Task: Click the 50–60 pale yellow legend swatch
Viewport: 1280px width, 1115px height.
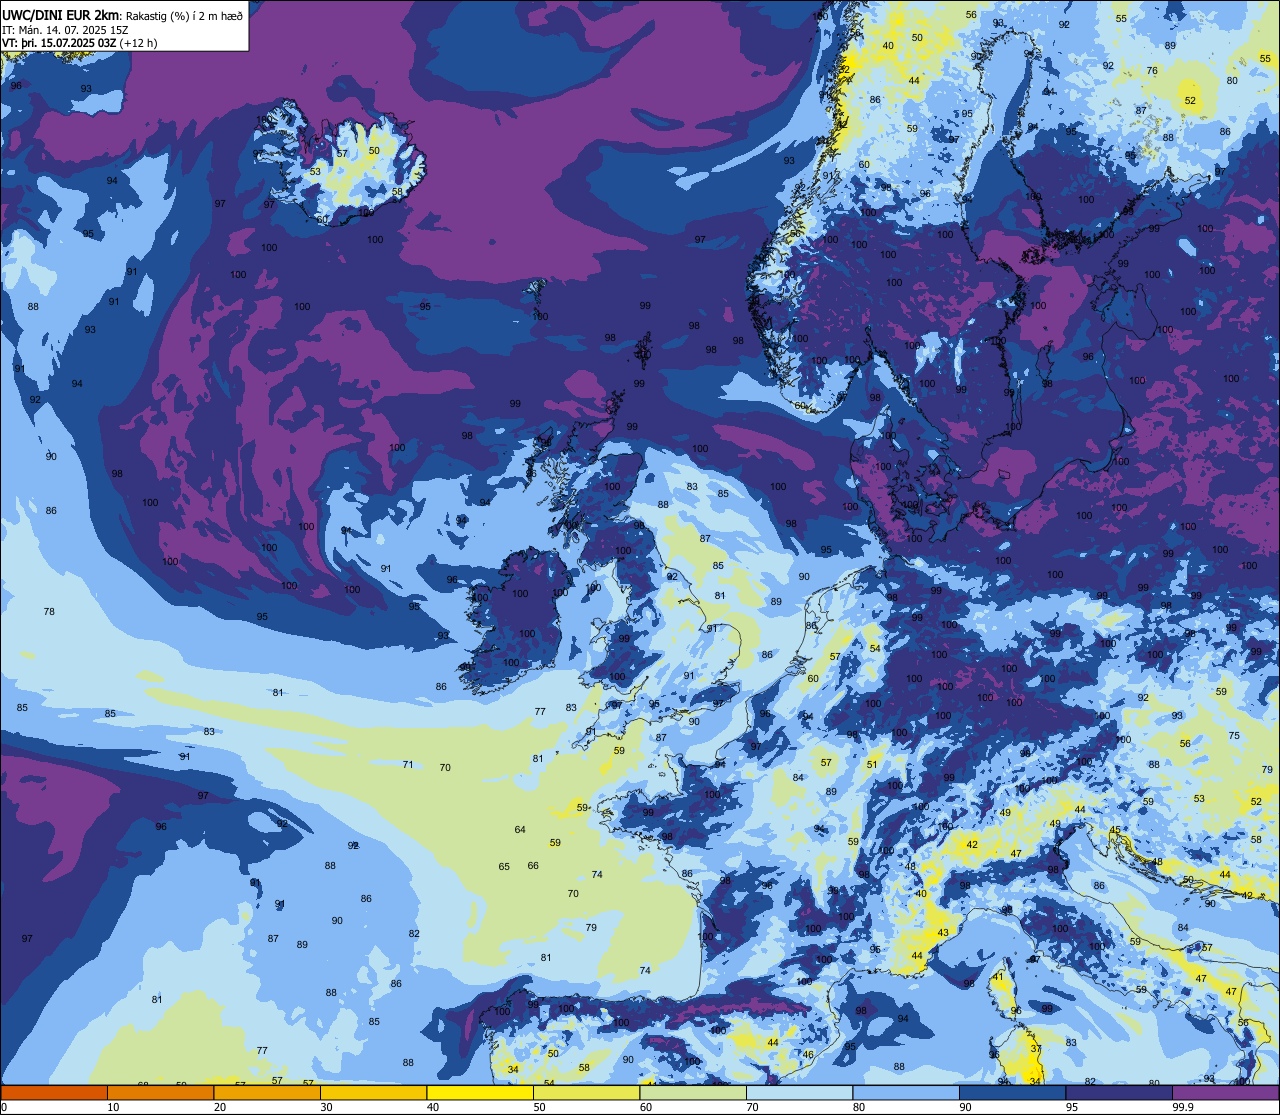Action: (586, 1092)
